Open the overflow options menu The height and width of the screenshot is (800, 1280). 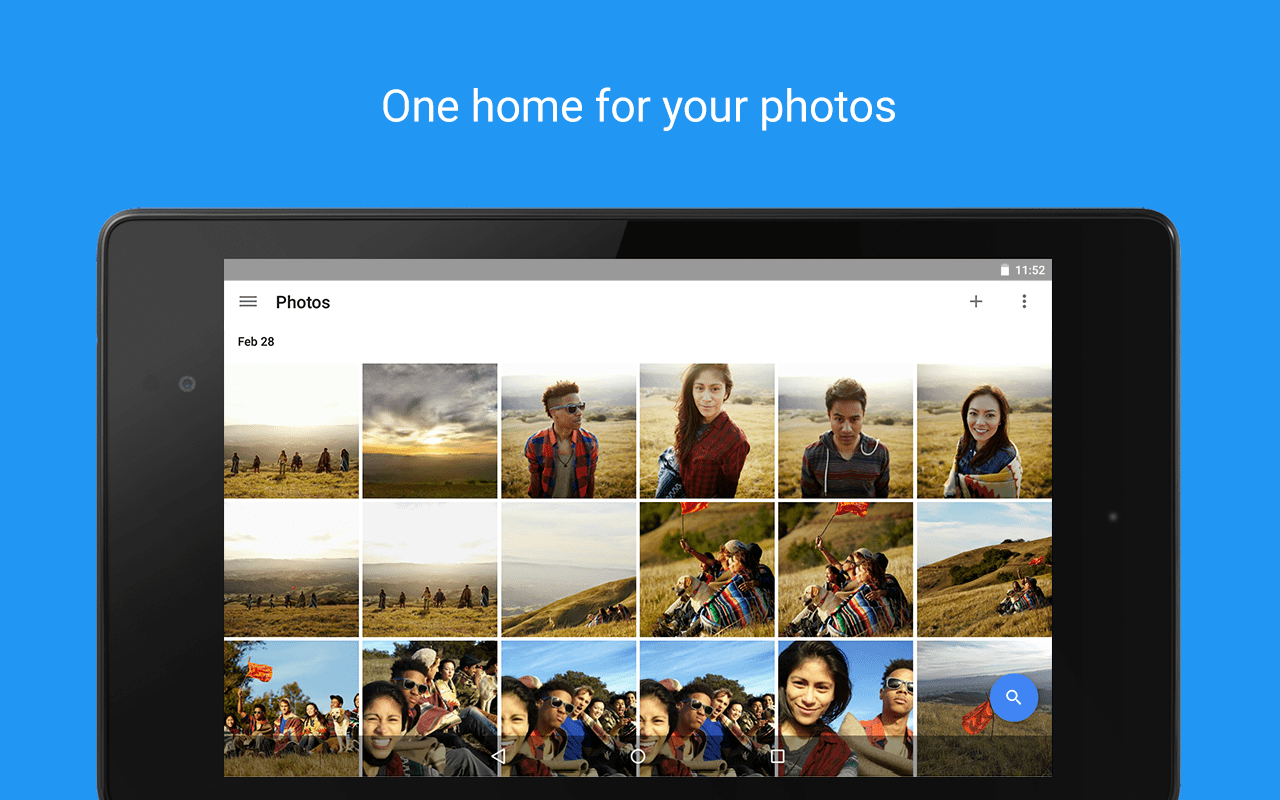coord(1025,301)
